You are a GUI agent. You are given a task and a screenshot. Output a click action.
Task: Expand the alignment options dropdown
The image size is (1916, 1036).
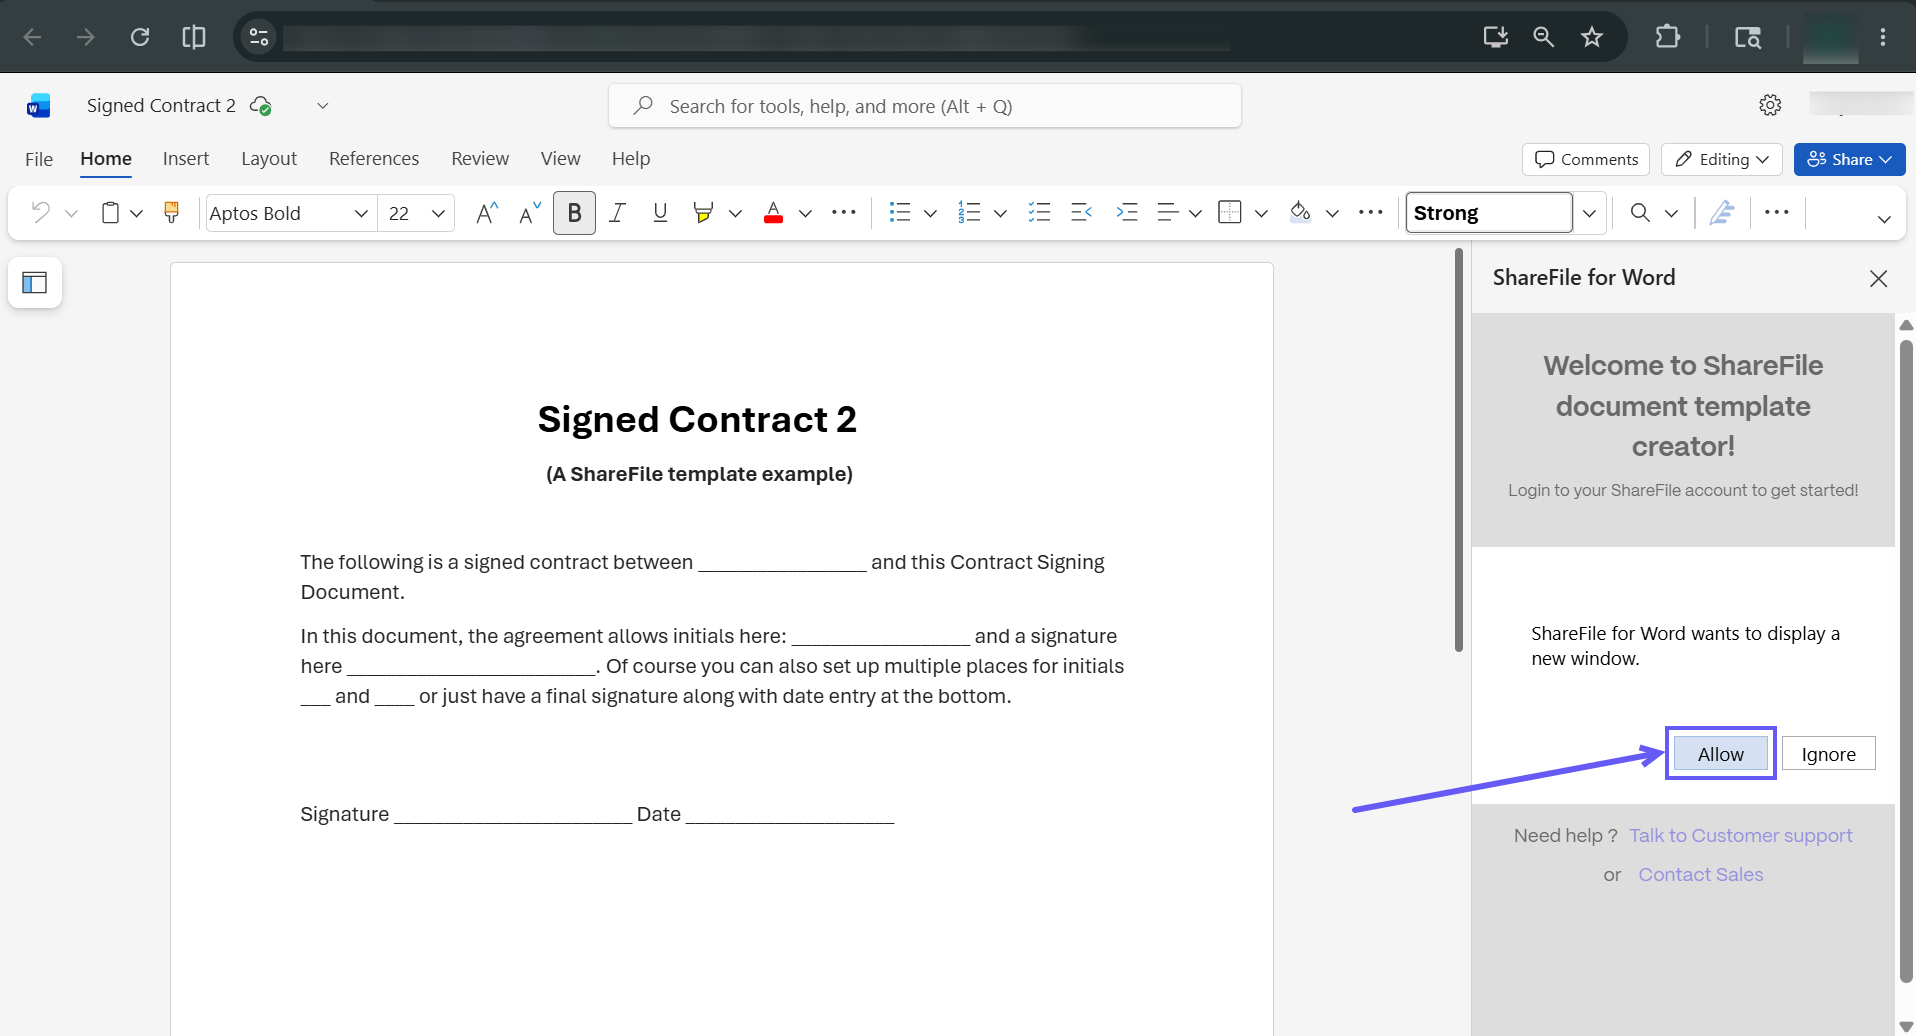(x=1195, y=213)
